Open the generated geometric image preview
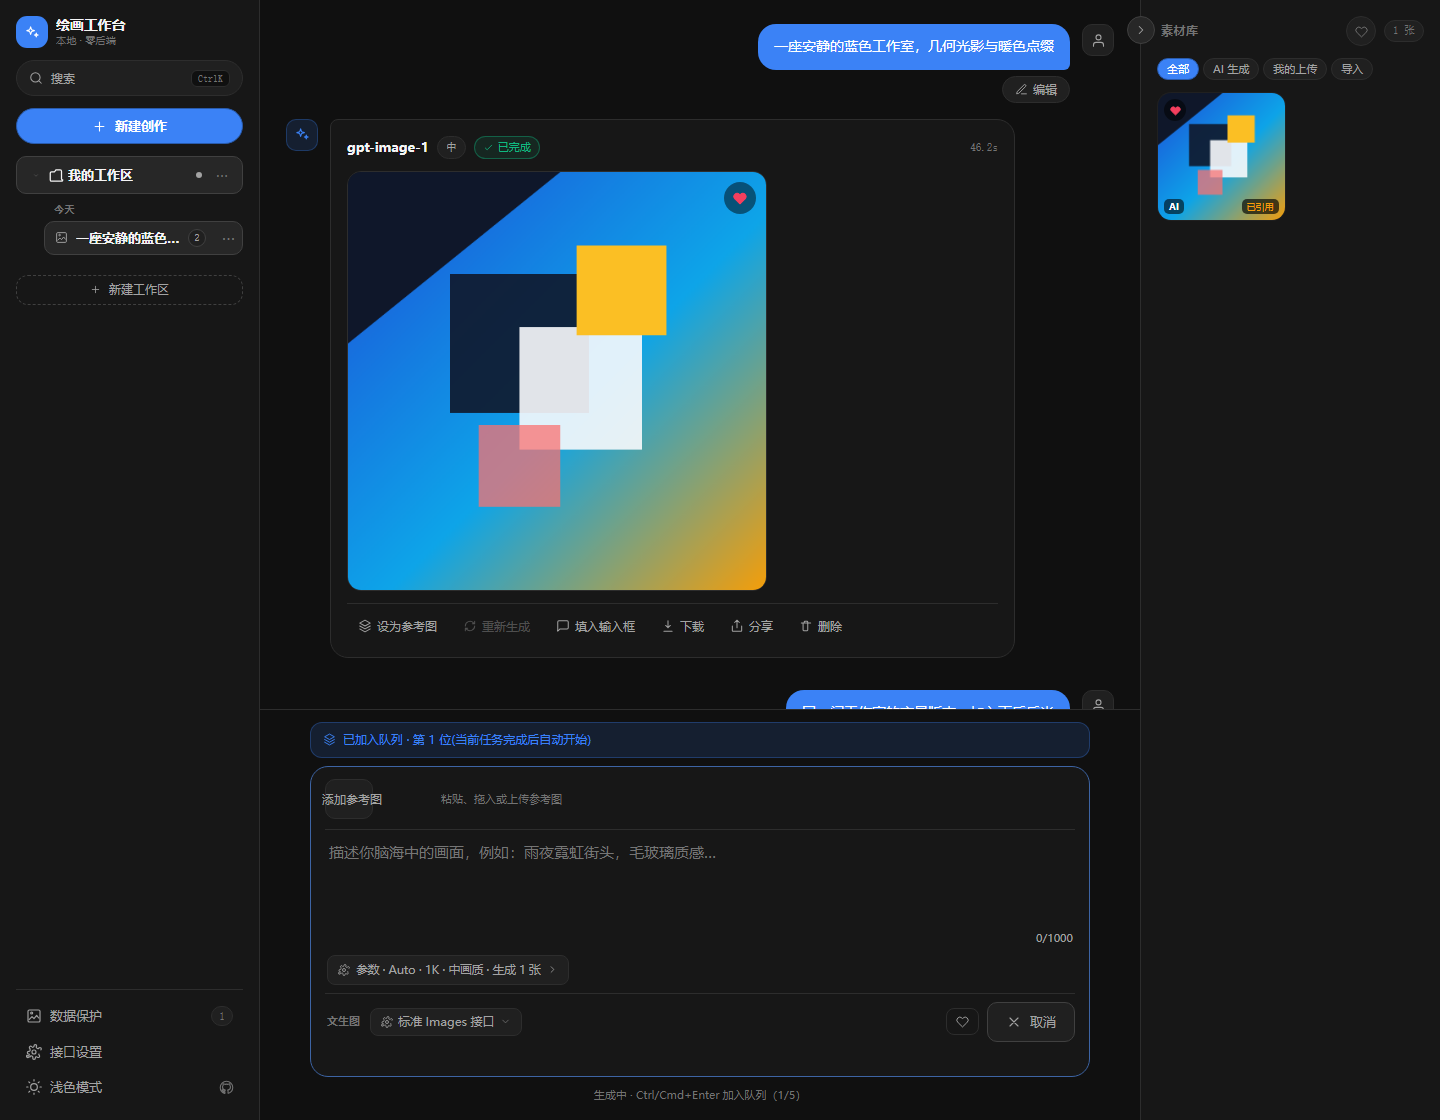The image size is (1440, 1120). click(557, 381)
